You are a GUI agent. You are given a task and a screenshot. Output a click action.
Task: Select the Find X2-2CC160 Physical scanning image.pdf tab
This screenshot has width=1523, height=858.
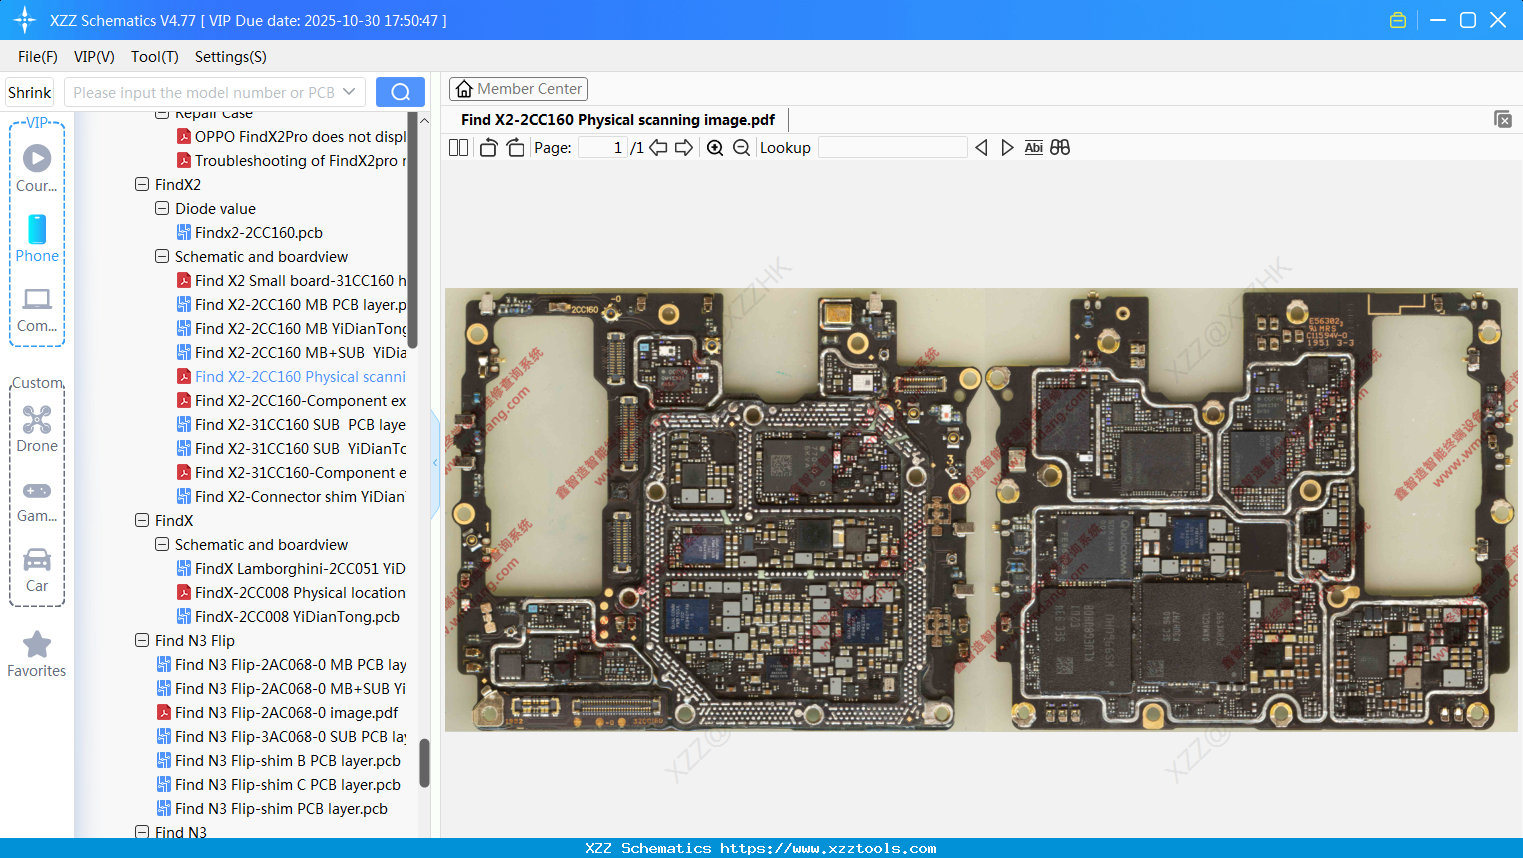[618, 120]
